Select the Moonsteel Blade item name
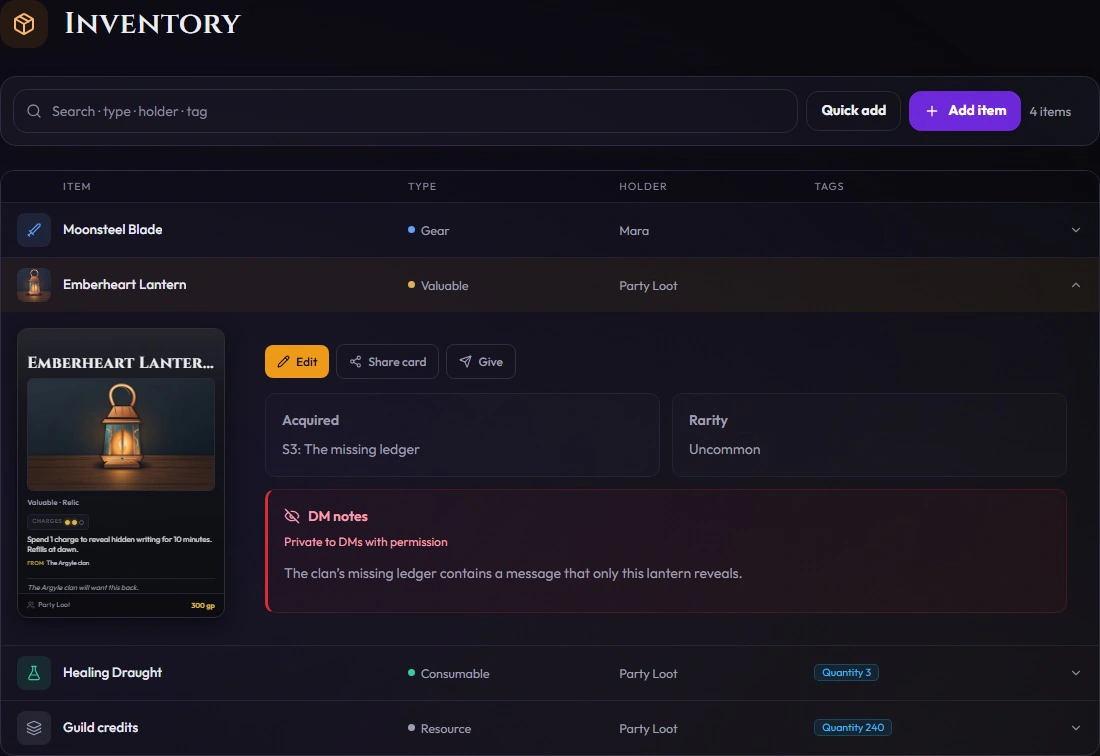The width and height of the screenshot is (1100, 756). coord(112,230)
